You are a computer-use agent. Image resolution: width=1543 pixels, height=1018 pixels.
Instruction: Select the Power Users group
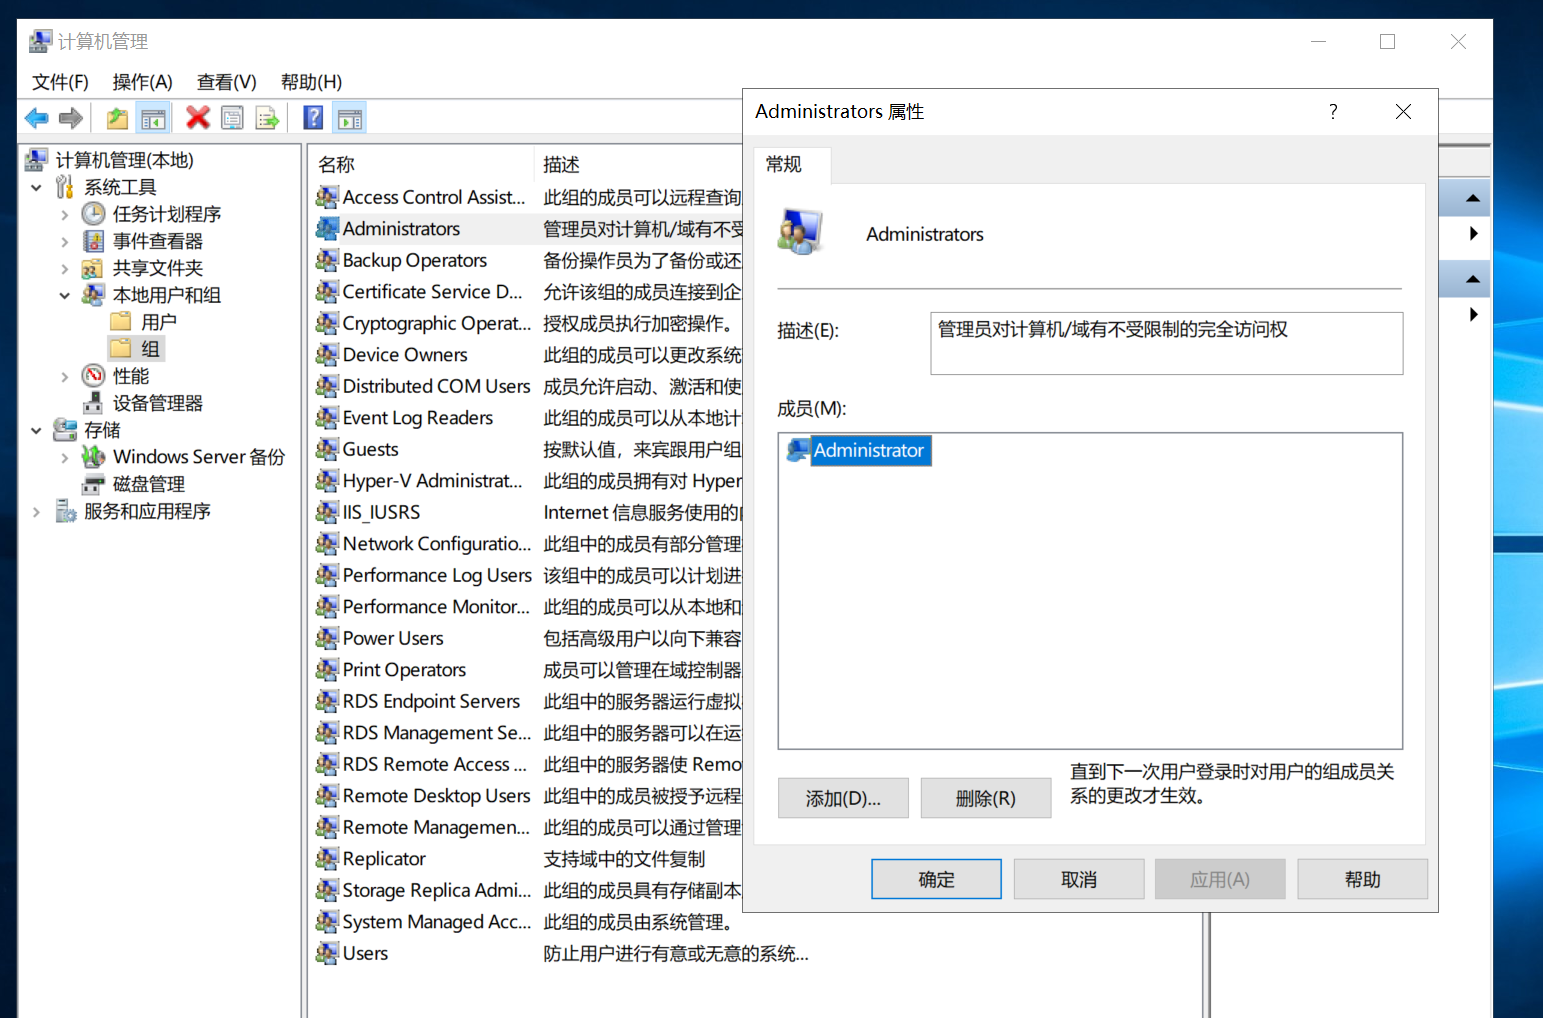392,638
